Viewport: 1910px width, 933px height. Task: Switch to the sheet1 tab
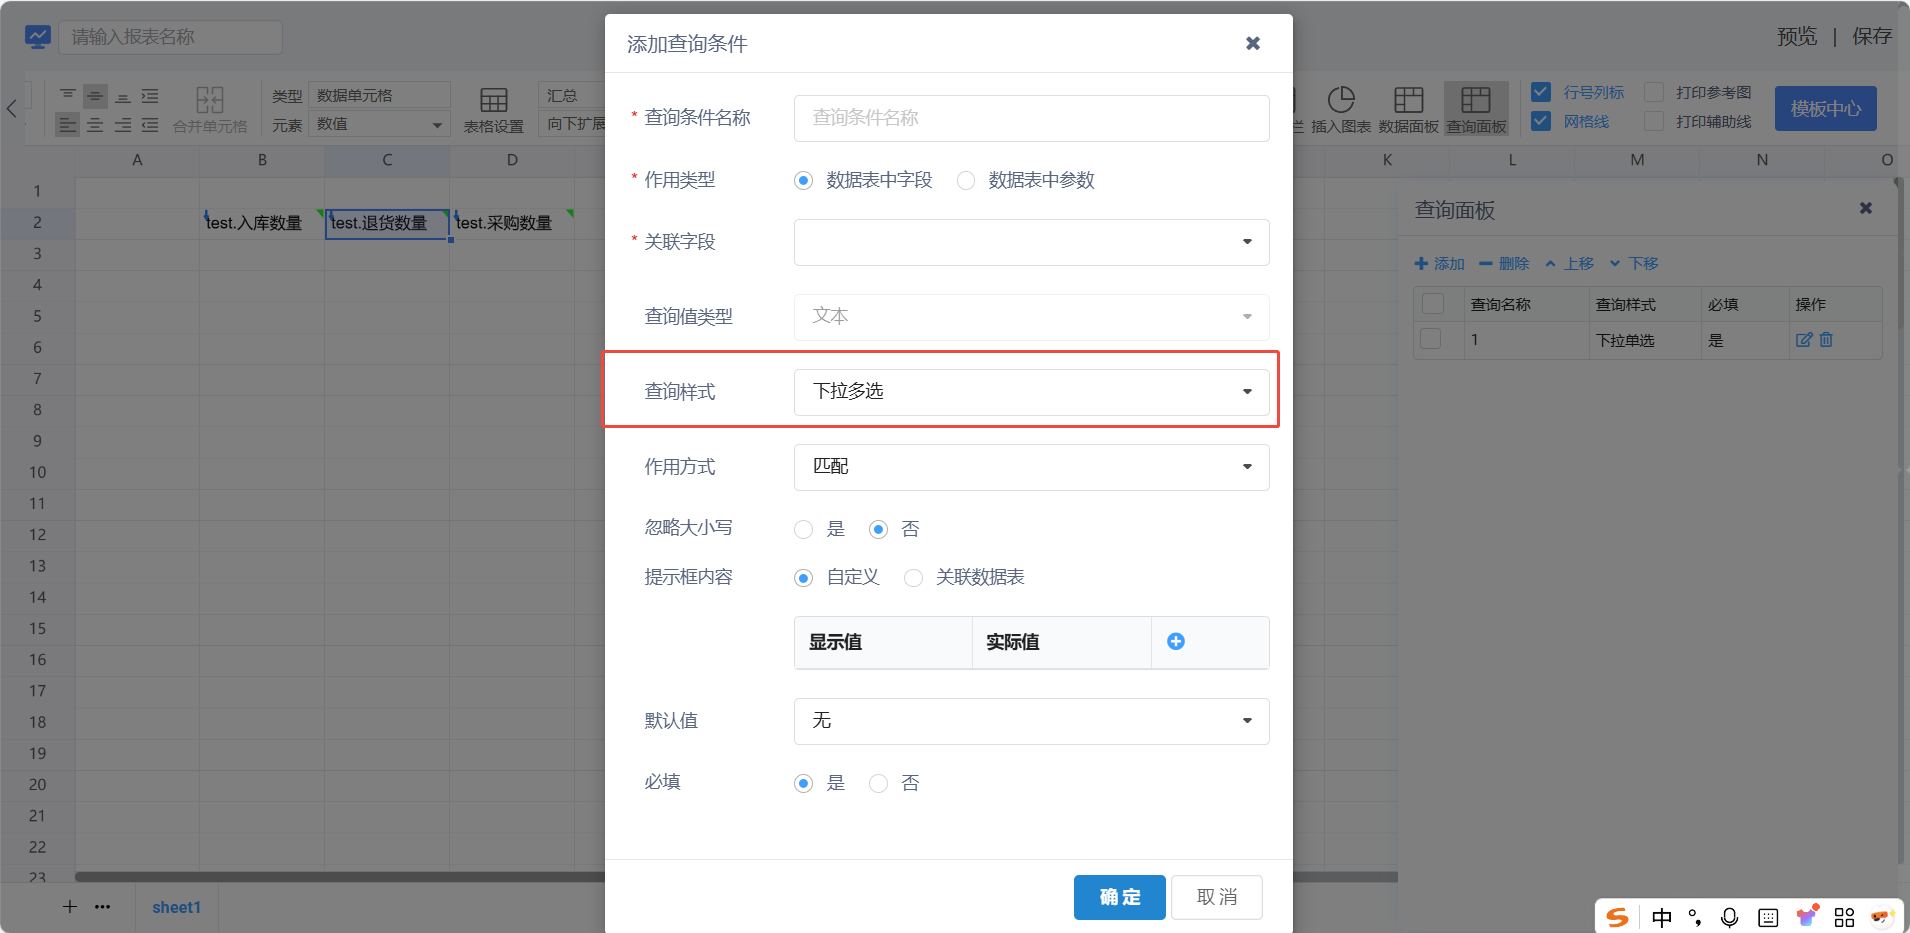176,907
